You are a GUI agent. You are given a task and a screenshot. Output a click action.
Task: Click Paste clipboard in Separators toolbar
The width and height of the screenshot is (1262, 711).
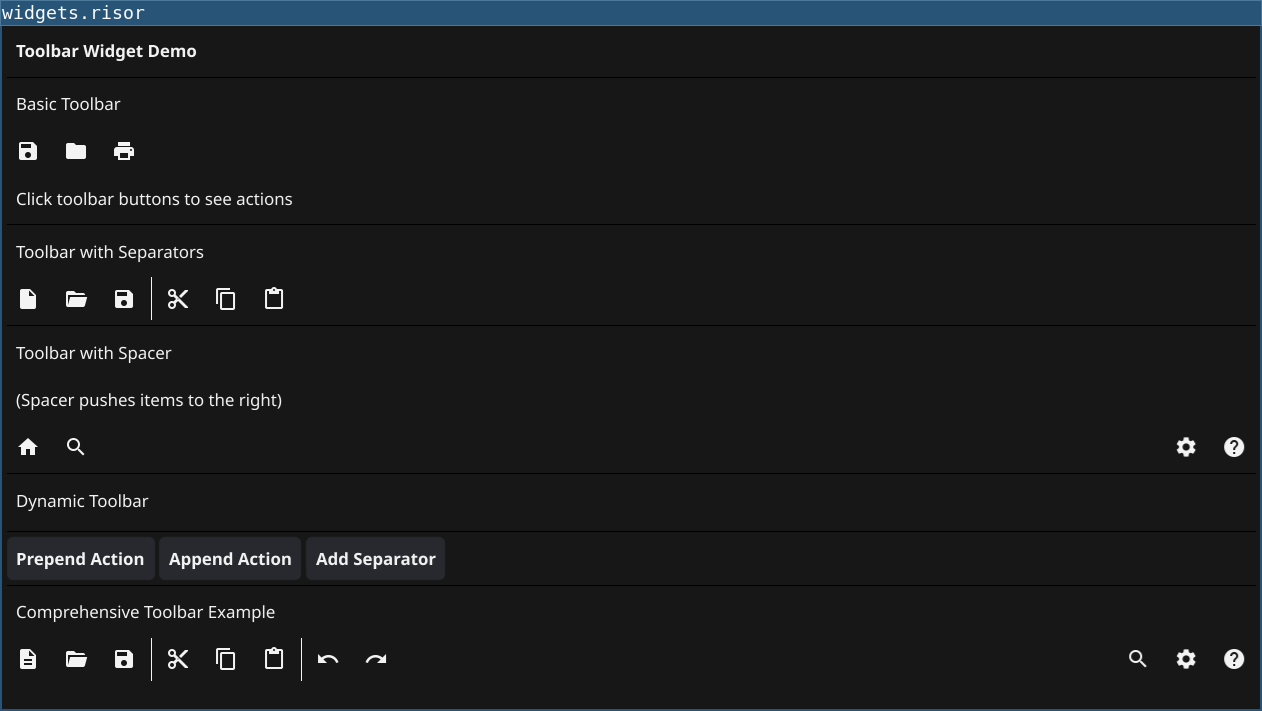click(x=274, y=299)
